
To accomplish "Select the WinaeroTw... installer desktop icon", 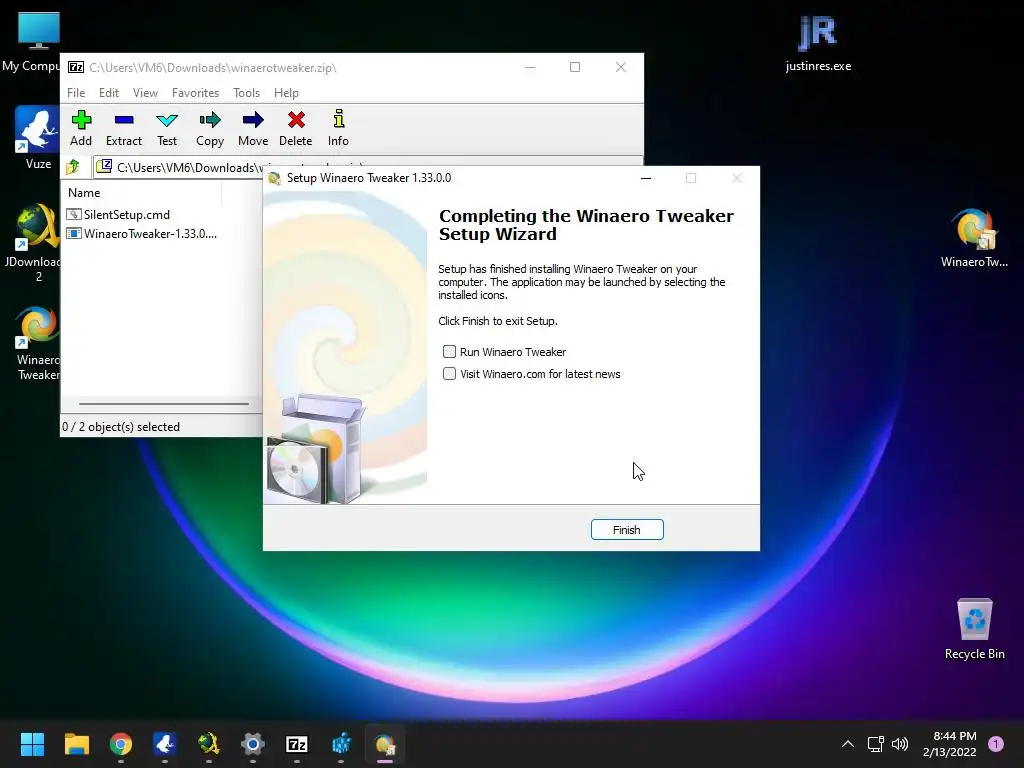I will tap(974, 238).
